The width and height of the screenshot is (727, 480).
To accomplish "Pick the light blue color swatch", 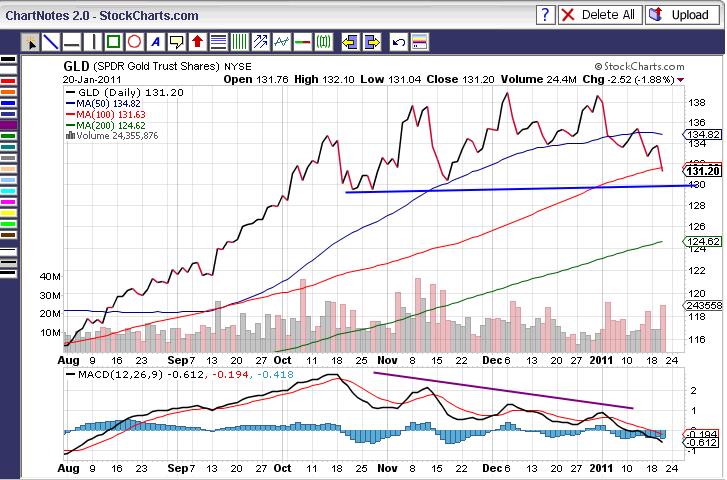I will pyautogui.click(x=9, y=180).
